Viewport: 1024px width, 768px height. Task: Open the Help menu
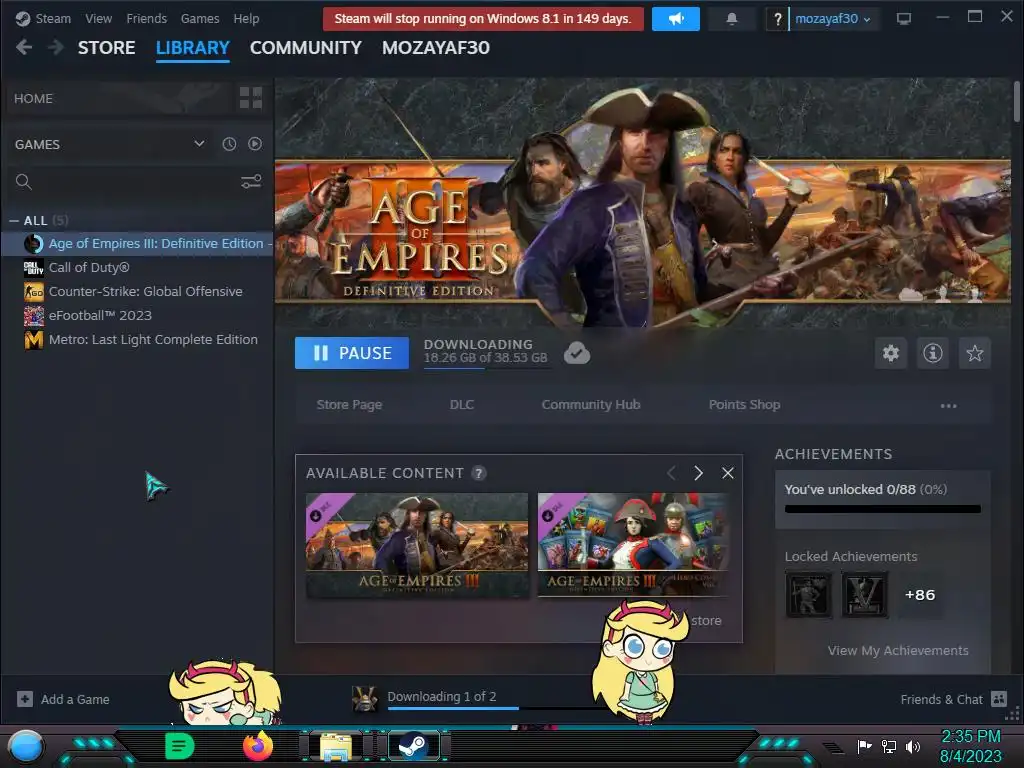pyautogui.click(x=246, y=18)
